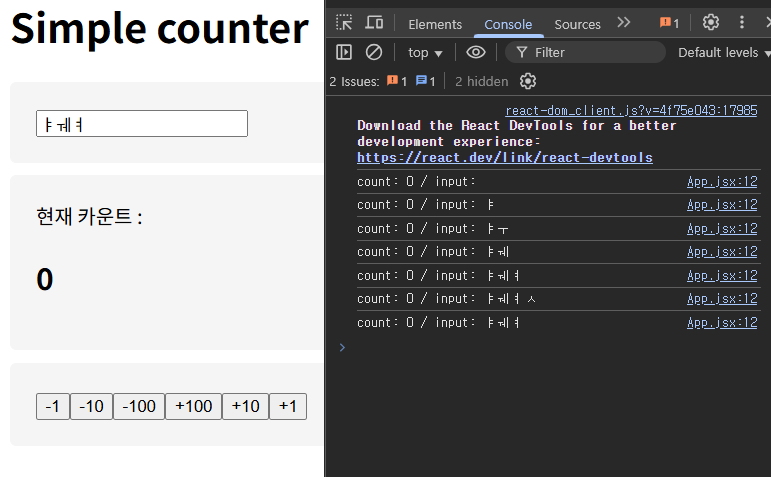Open the blue message issue count

425,81
